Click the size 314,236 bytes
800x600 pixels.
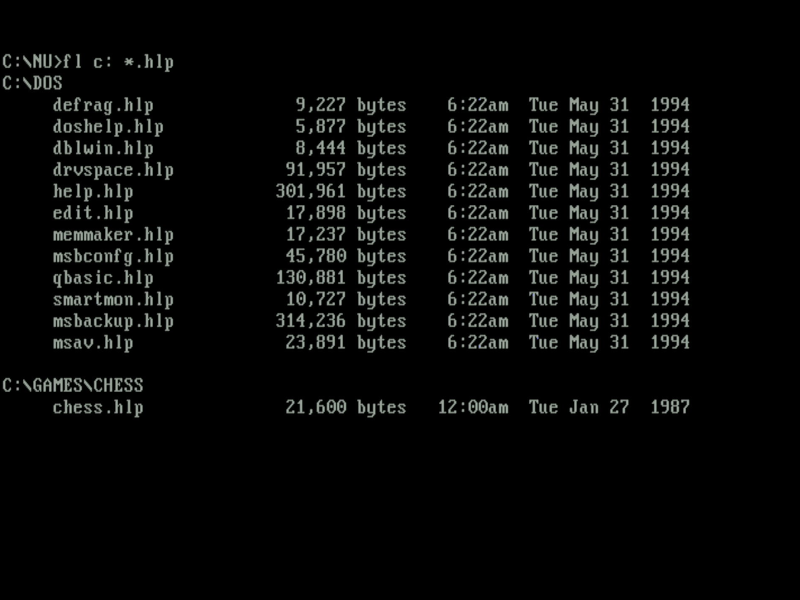click(x=341, y=321)
